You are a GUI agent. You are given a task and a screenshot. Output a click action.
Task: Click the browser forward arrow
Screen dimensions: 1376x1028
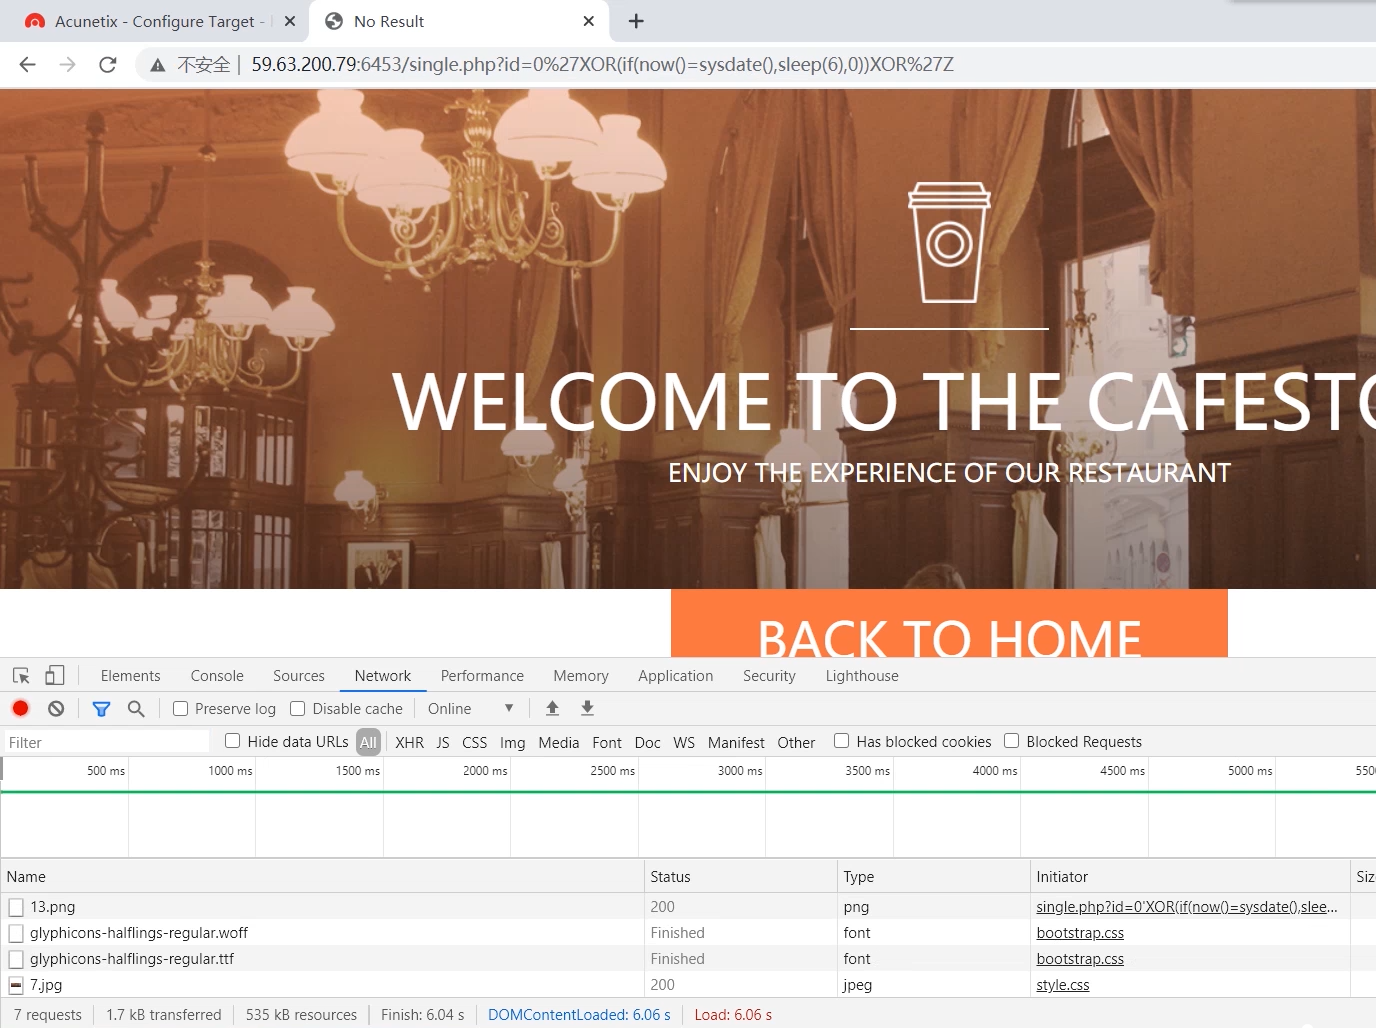click(67, 64)
